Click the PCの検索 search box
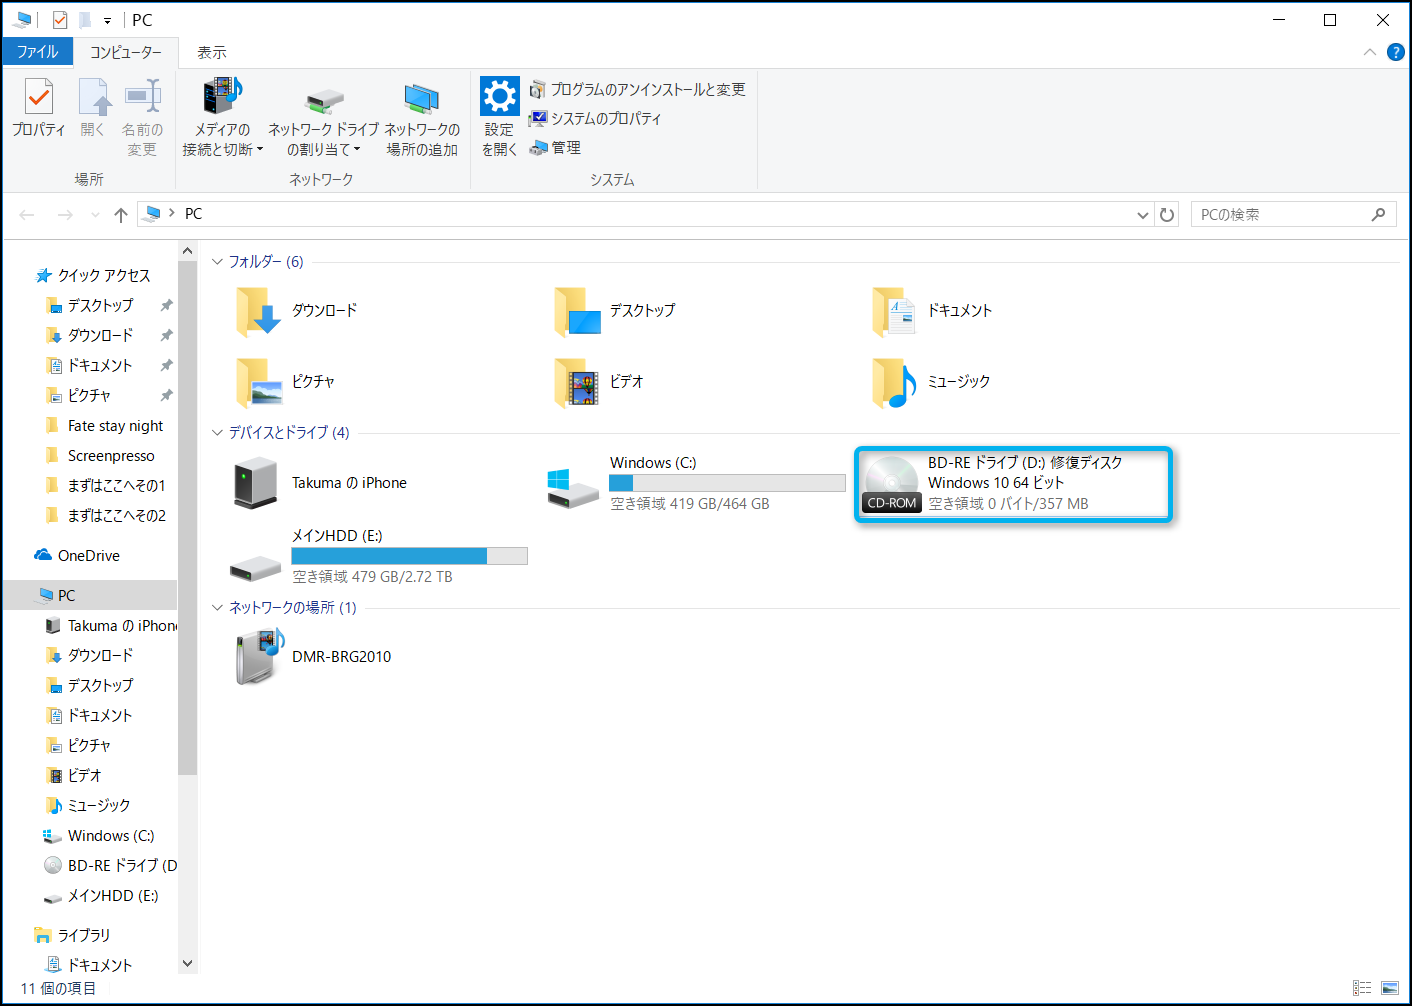 (1282, 215)
